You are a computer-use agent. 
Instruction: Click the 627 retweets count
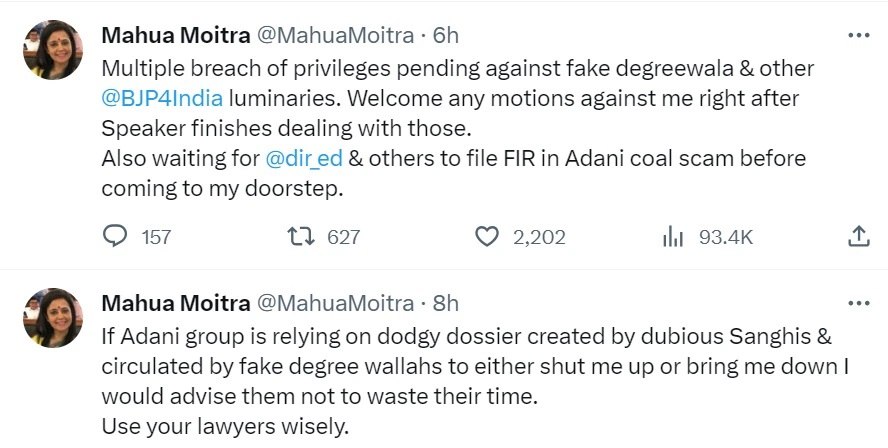click(x=343, y=237)
